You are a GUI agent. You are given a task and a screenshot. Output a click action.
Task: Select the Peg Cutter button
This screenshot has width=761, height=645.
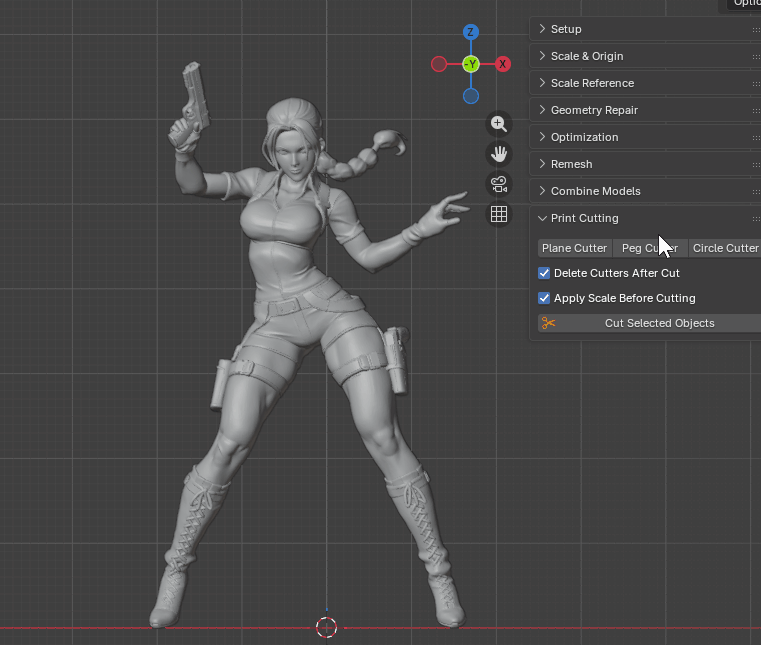(650, 248)
